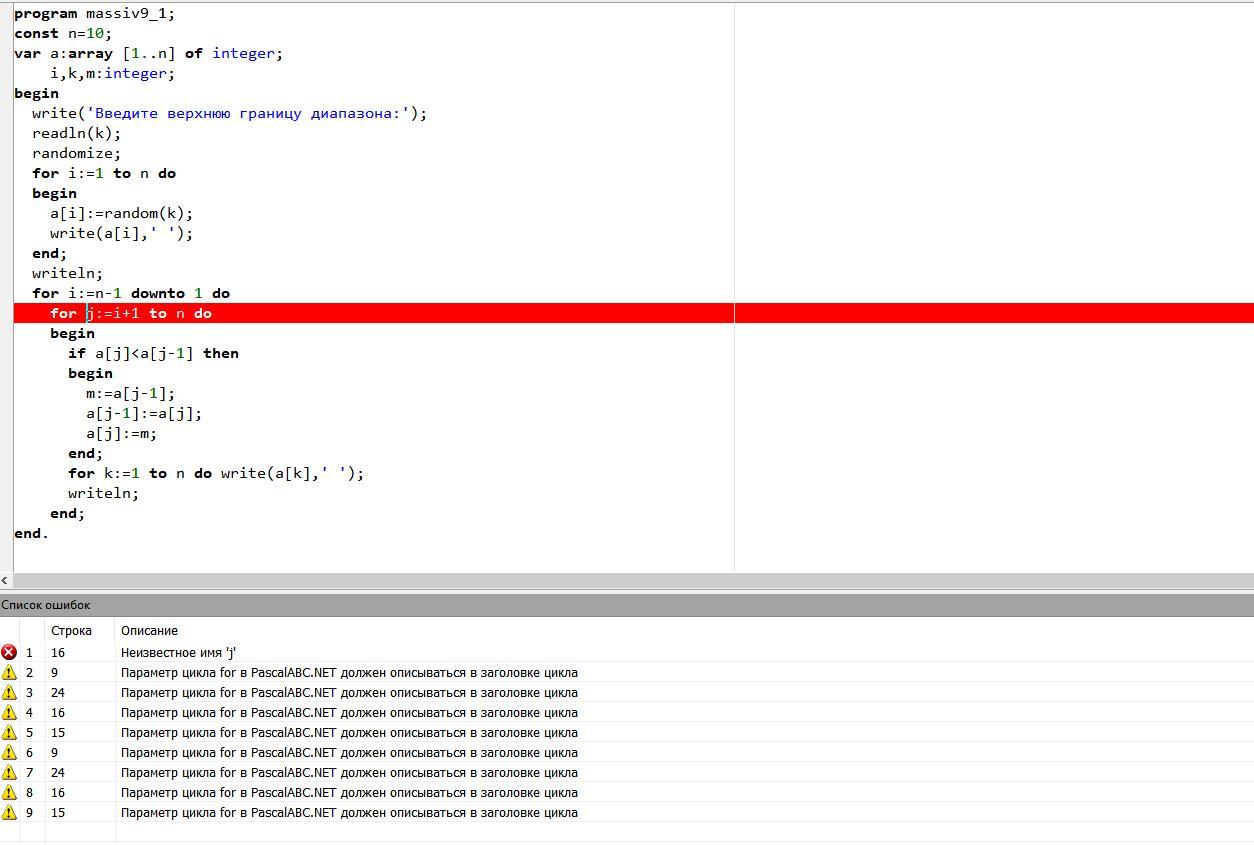This screenshot has height=845, width=1254.
Task: Sort errors by the Описание column header
Action: [149, 631]
